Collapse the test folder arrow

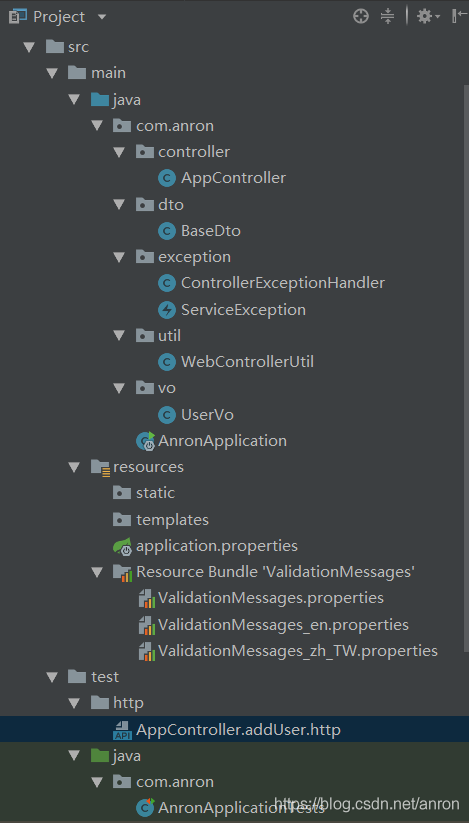coord(52,677)
